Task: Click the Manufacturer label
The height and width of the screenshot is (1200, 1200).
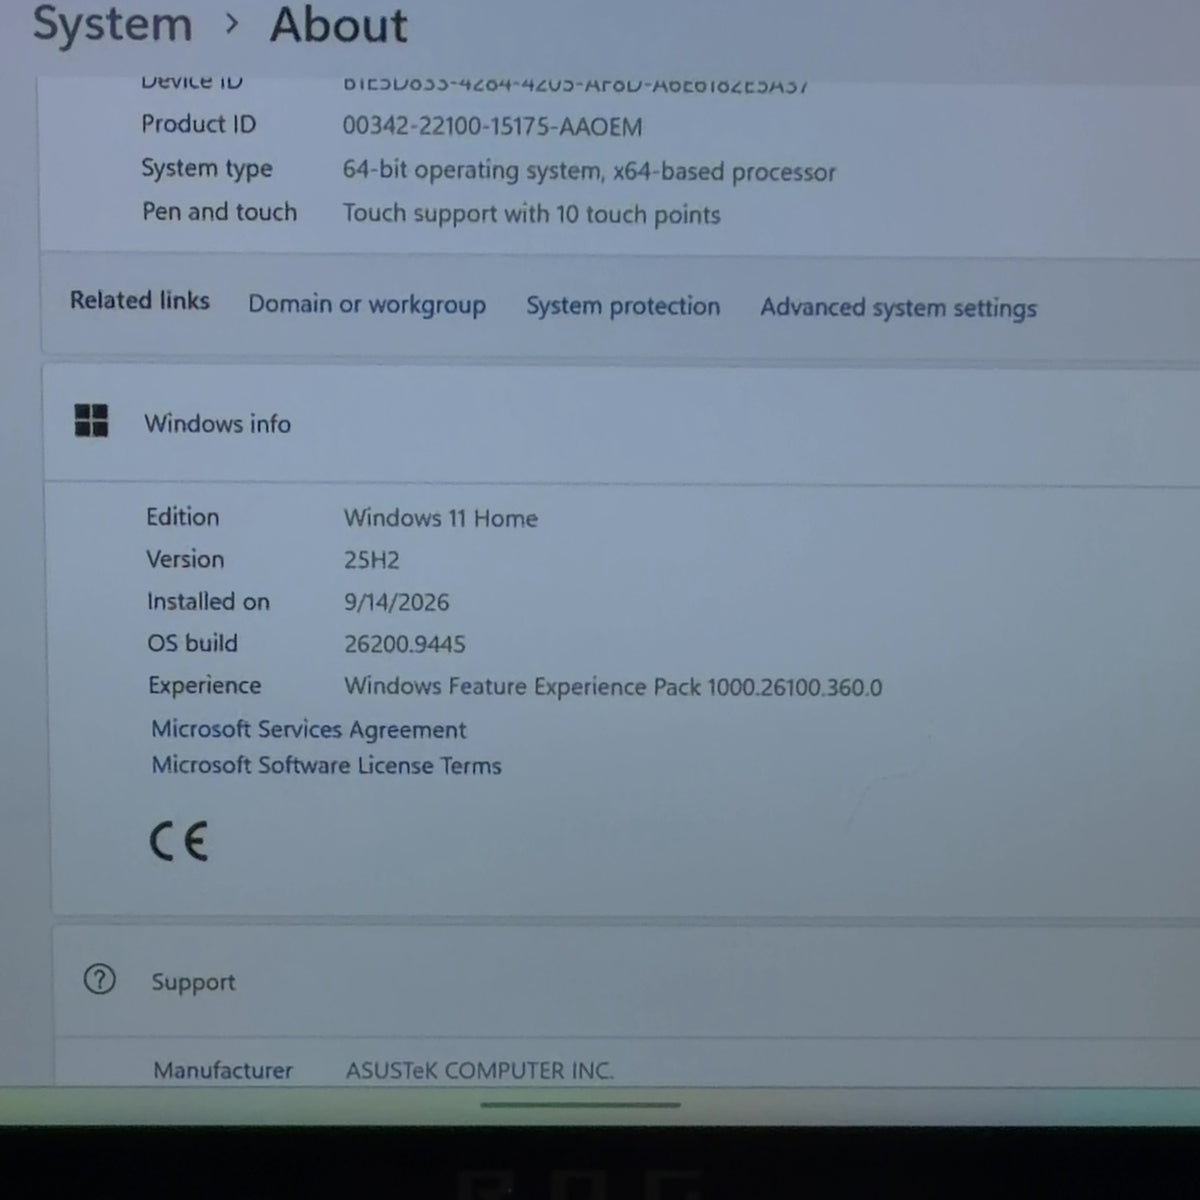Action: tap(223, 1070)
